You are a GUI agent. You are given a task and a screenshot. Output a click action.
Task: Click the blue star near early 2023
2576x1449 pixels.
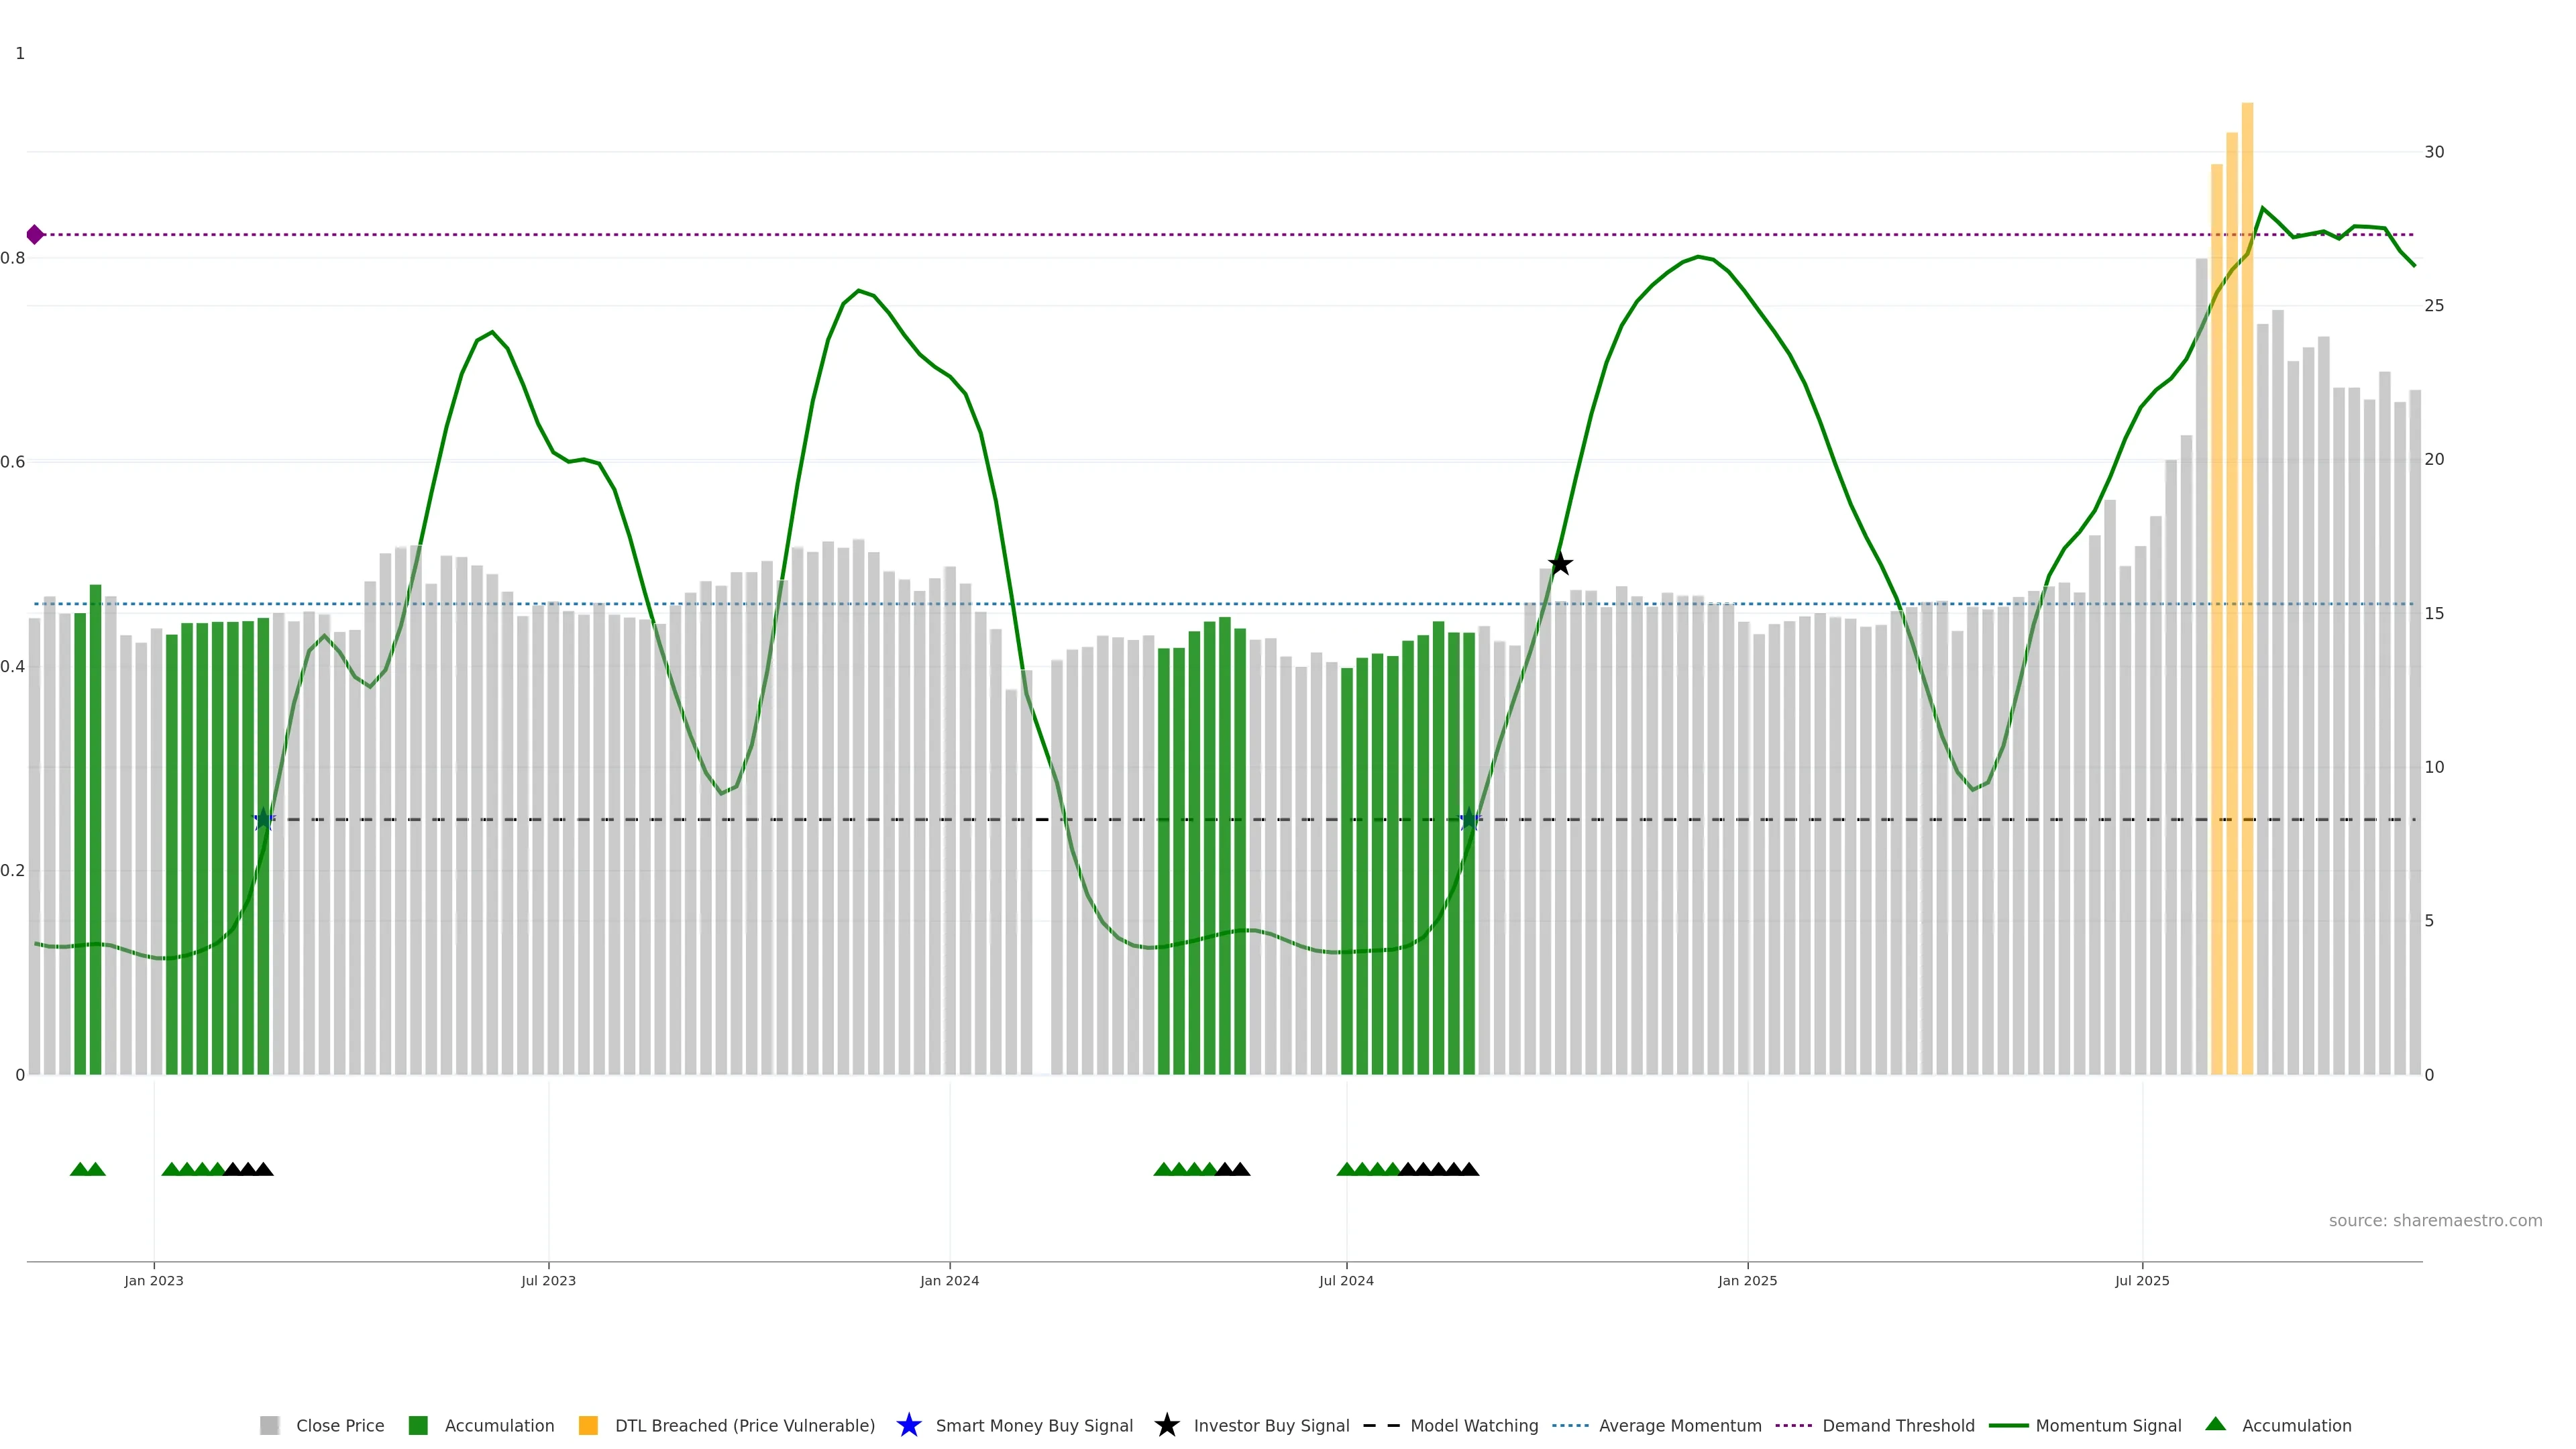(264, 820)
